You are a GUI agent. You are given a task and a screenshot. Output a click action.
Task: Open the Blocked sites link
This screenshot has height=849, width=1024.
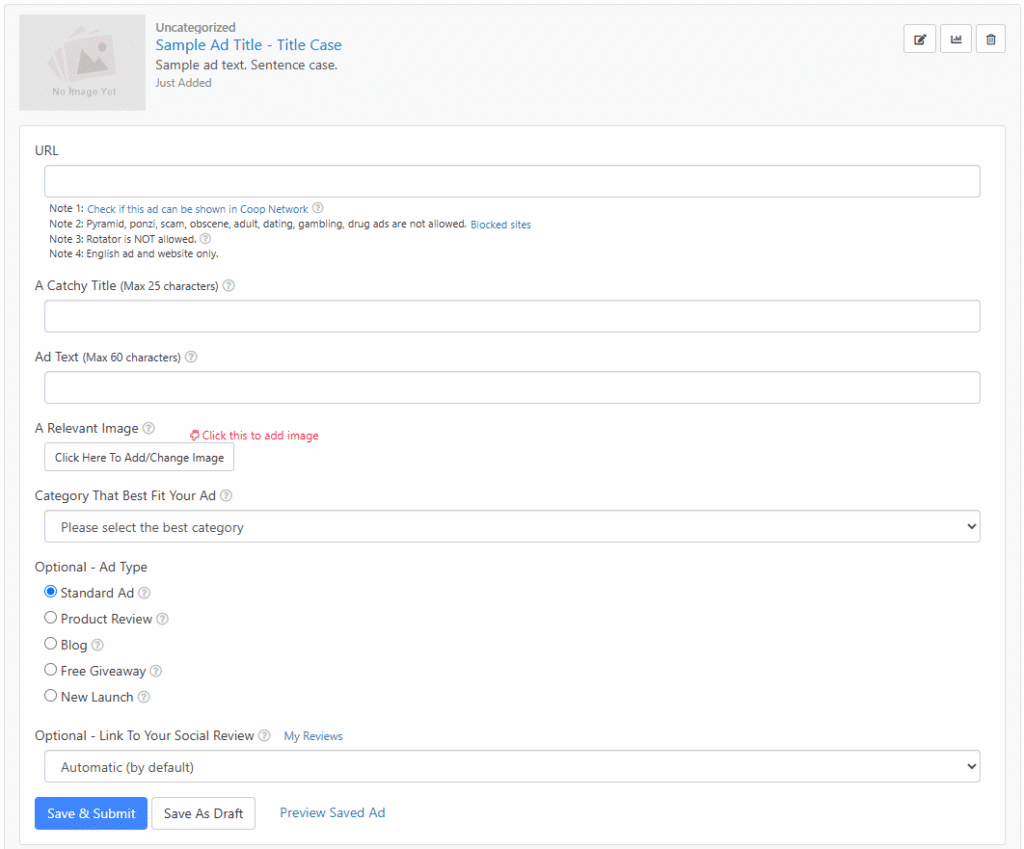tap(501, 225)
